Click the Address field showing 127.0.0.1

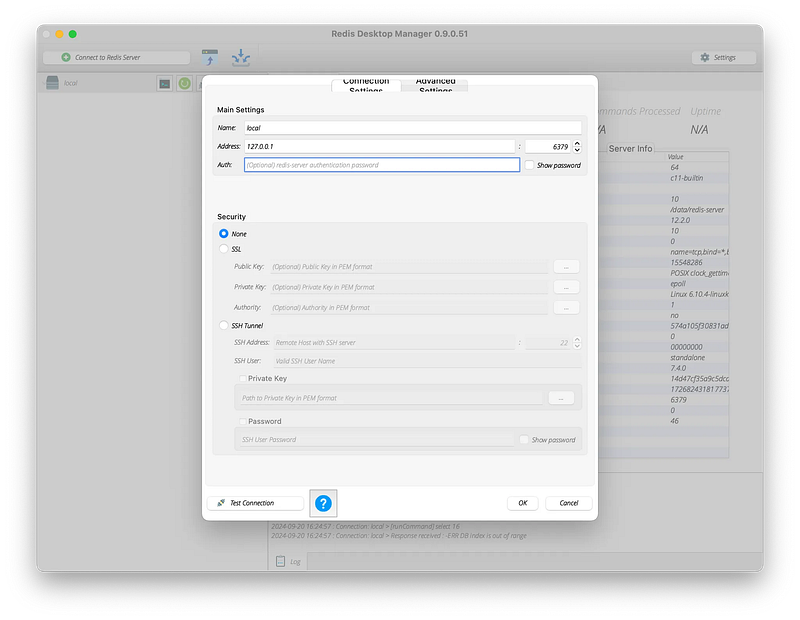click(380, 146)
